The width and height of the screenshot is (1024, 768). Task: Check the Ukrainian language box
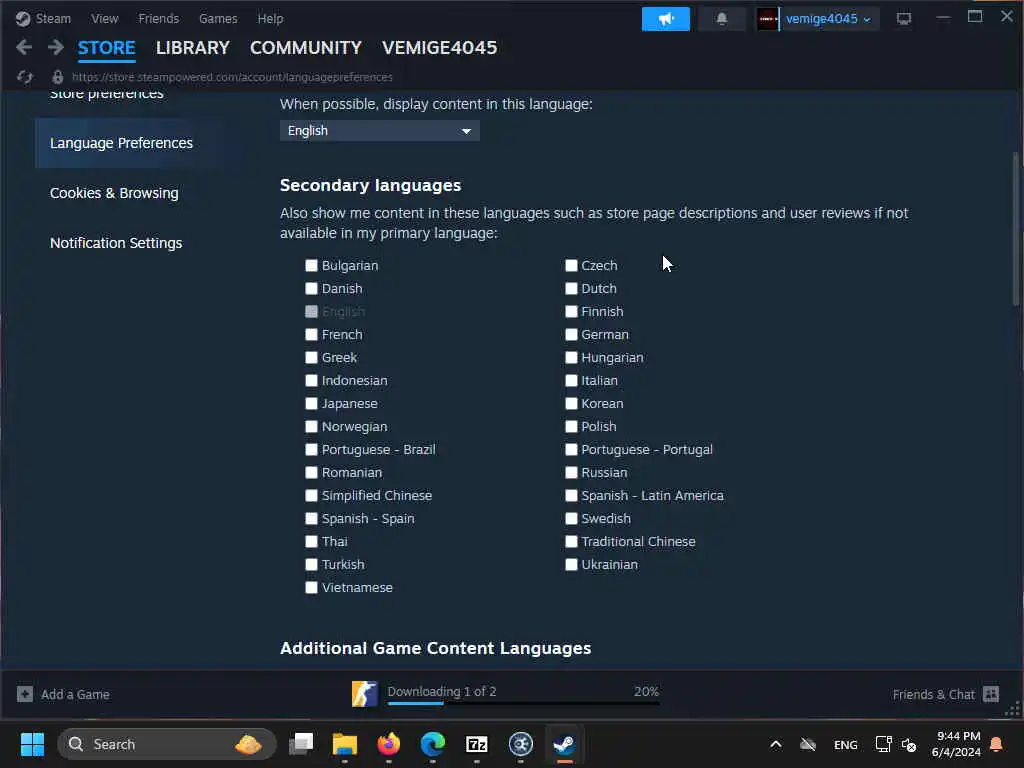tap(571, 564)
